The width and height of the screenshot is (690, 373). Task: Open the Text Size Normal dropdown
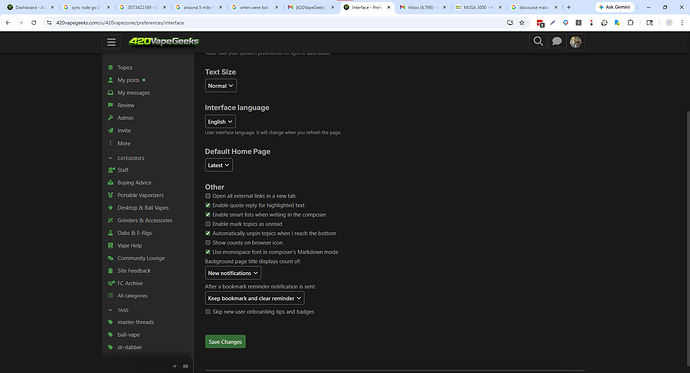click(x=220, y=86)
